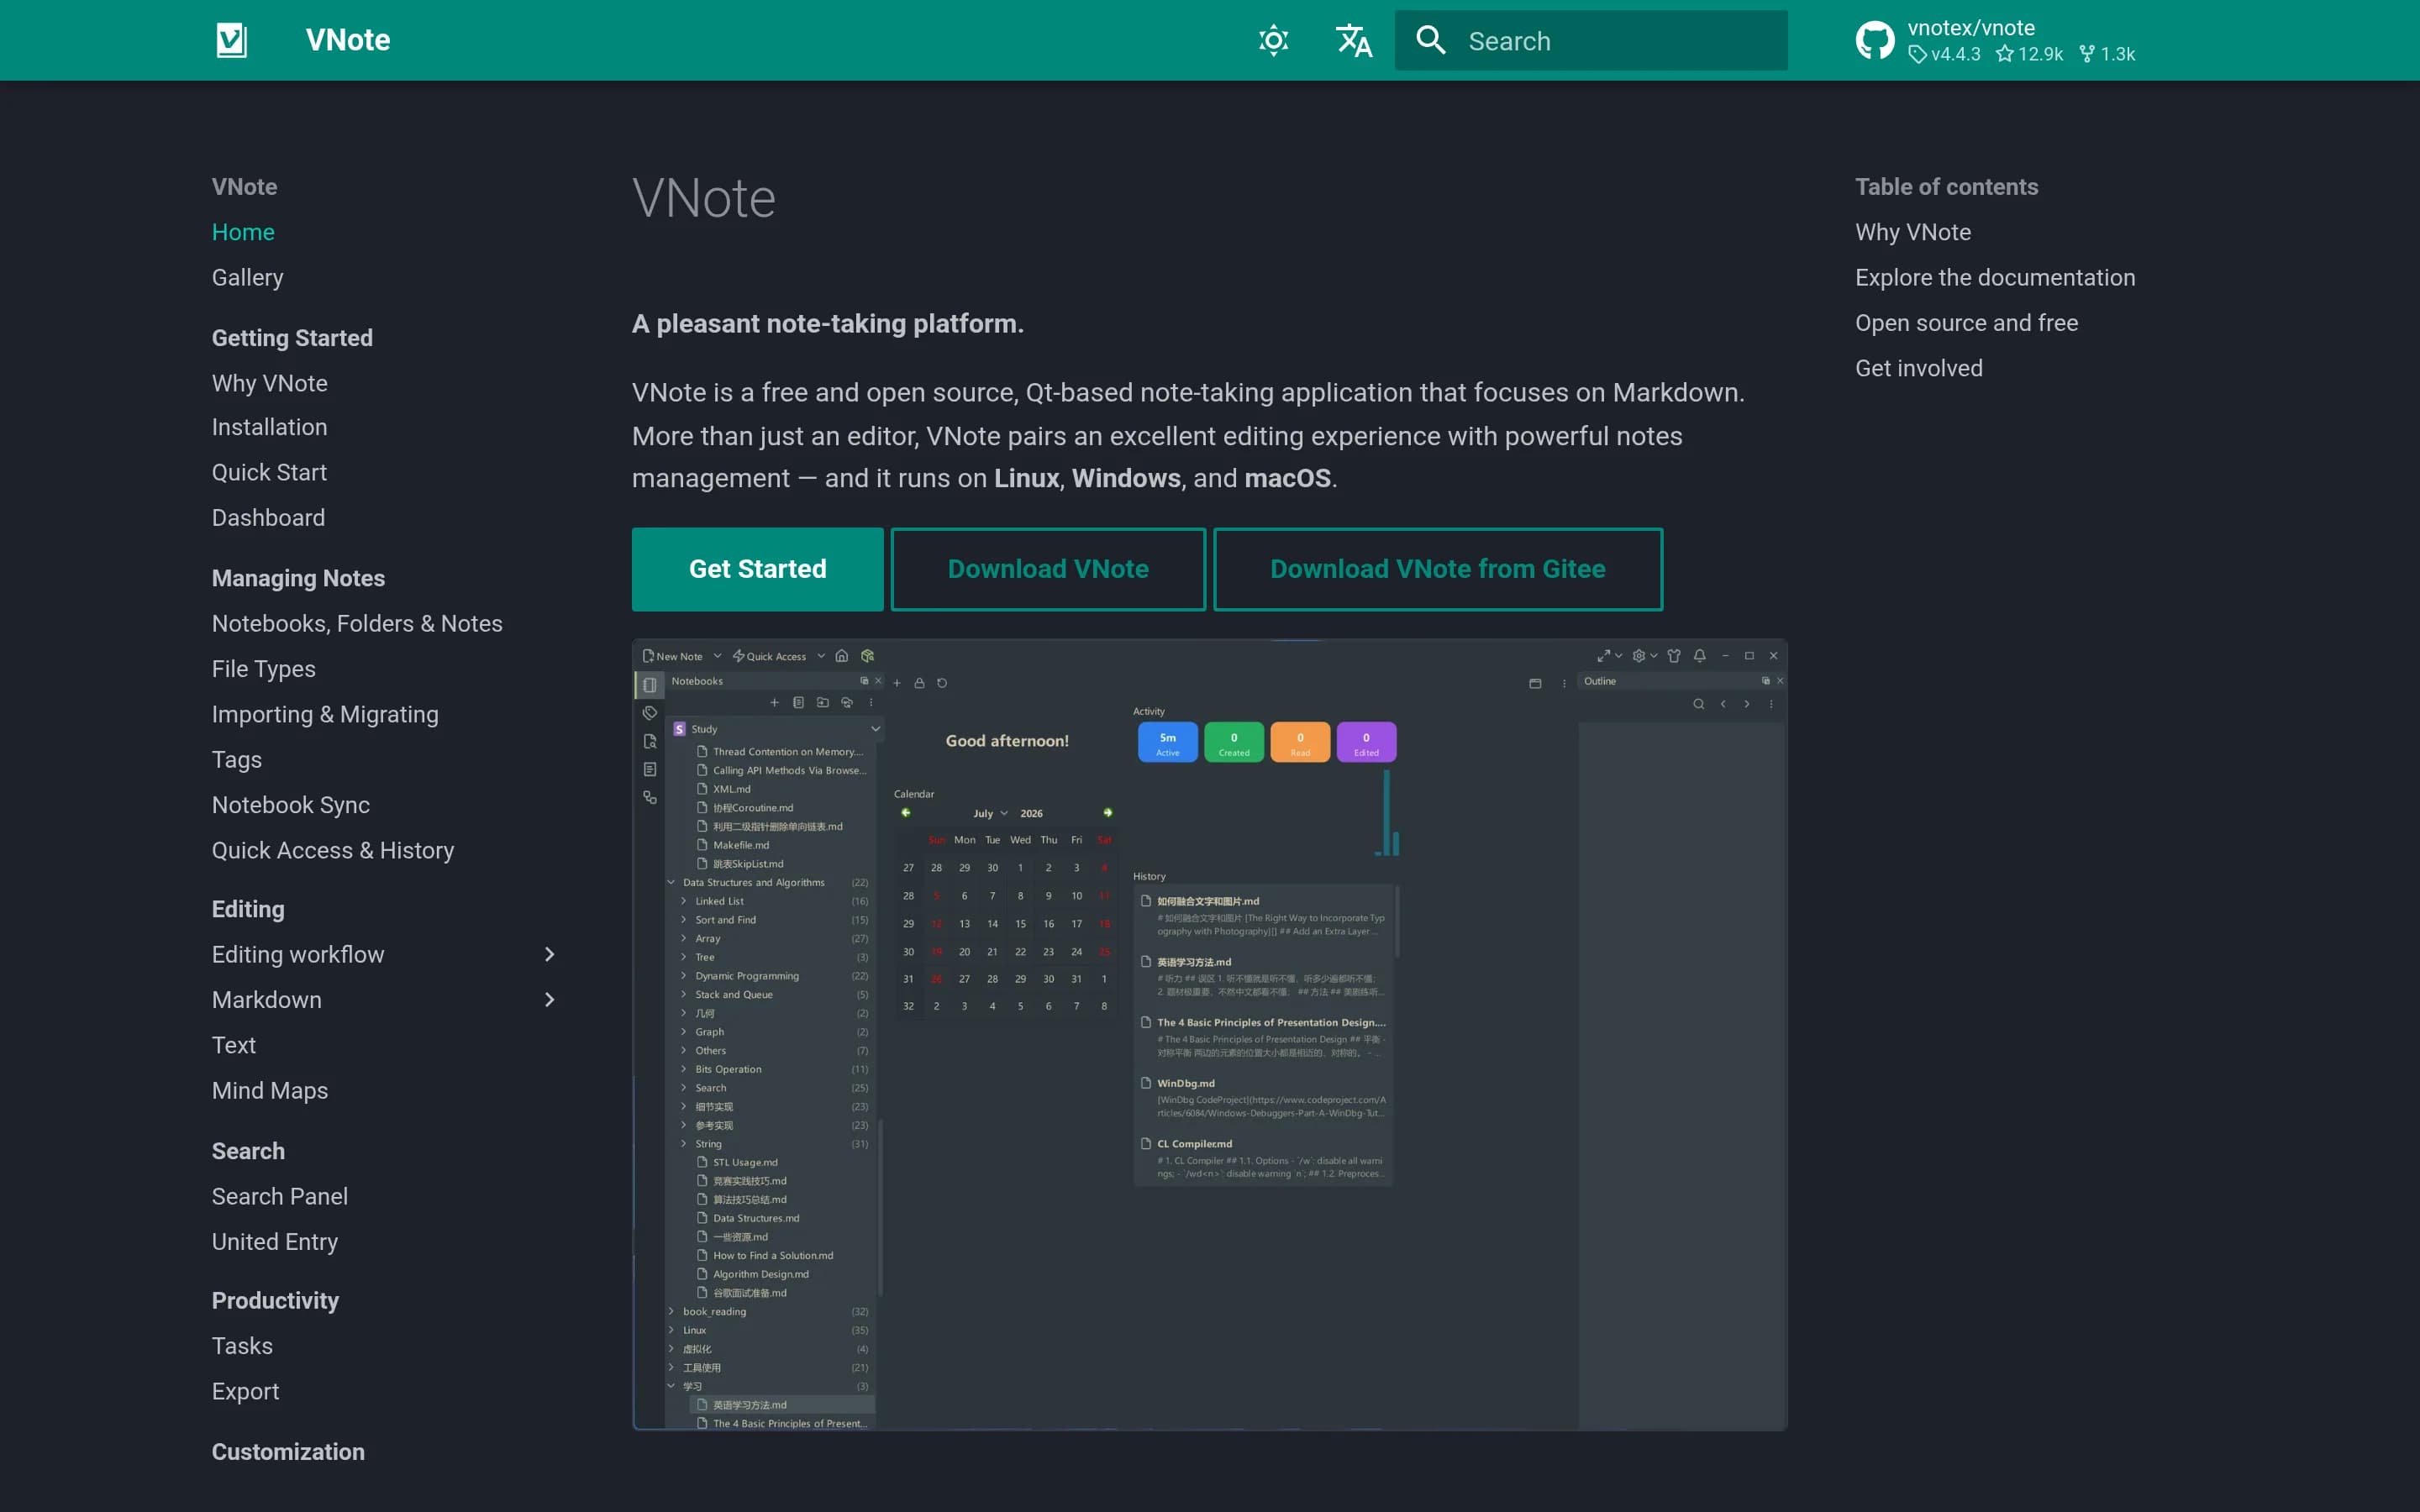The width and height of the screenshot is (2420, 1512).
Task: Open the Notebook Sync page
Action: pyautogui.click(x=290, y=805)
